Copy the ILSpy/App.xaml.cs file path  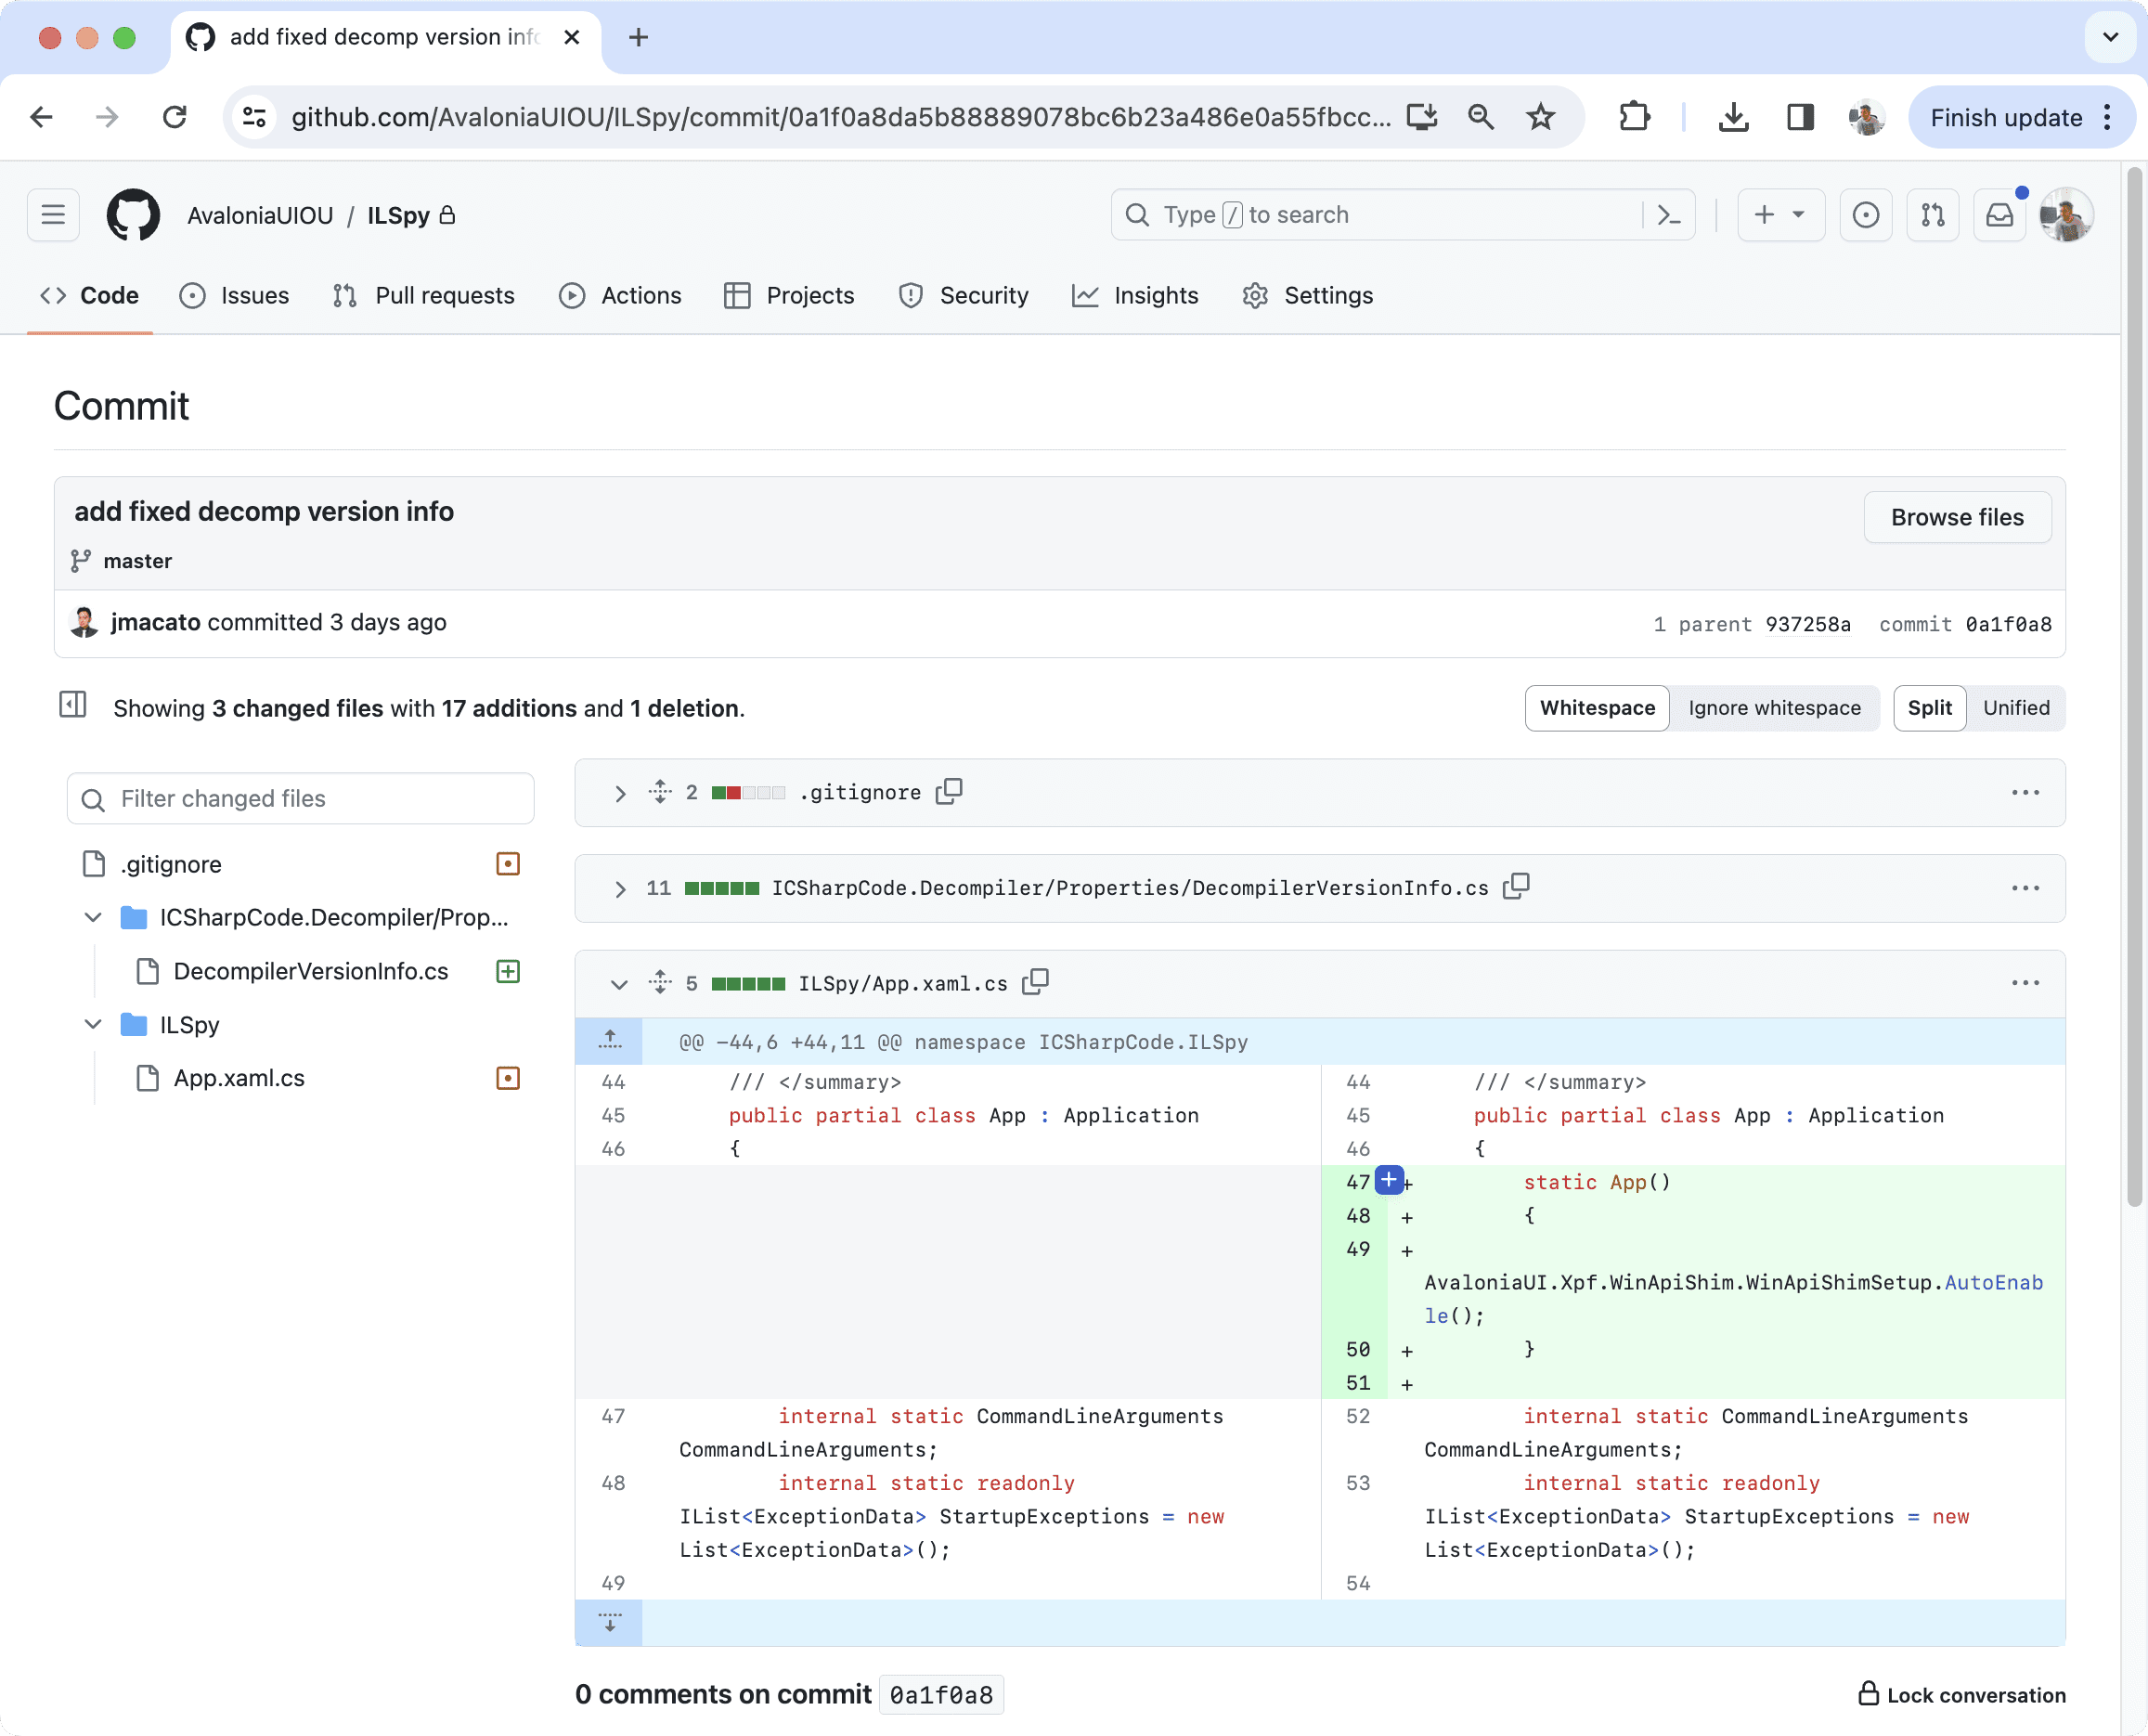pyautogui.click(x=1035, y=983)
